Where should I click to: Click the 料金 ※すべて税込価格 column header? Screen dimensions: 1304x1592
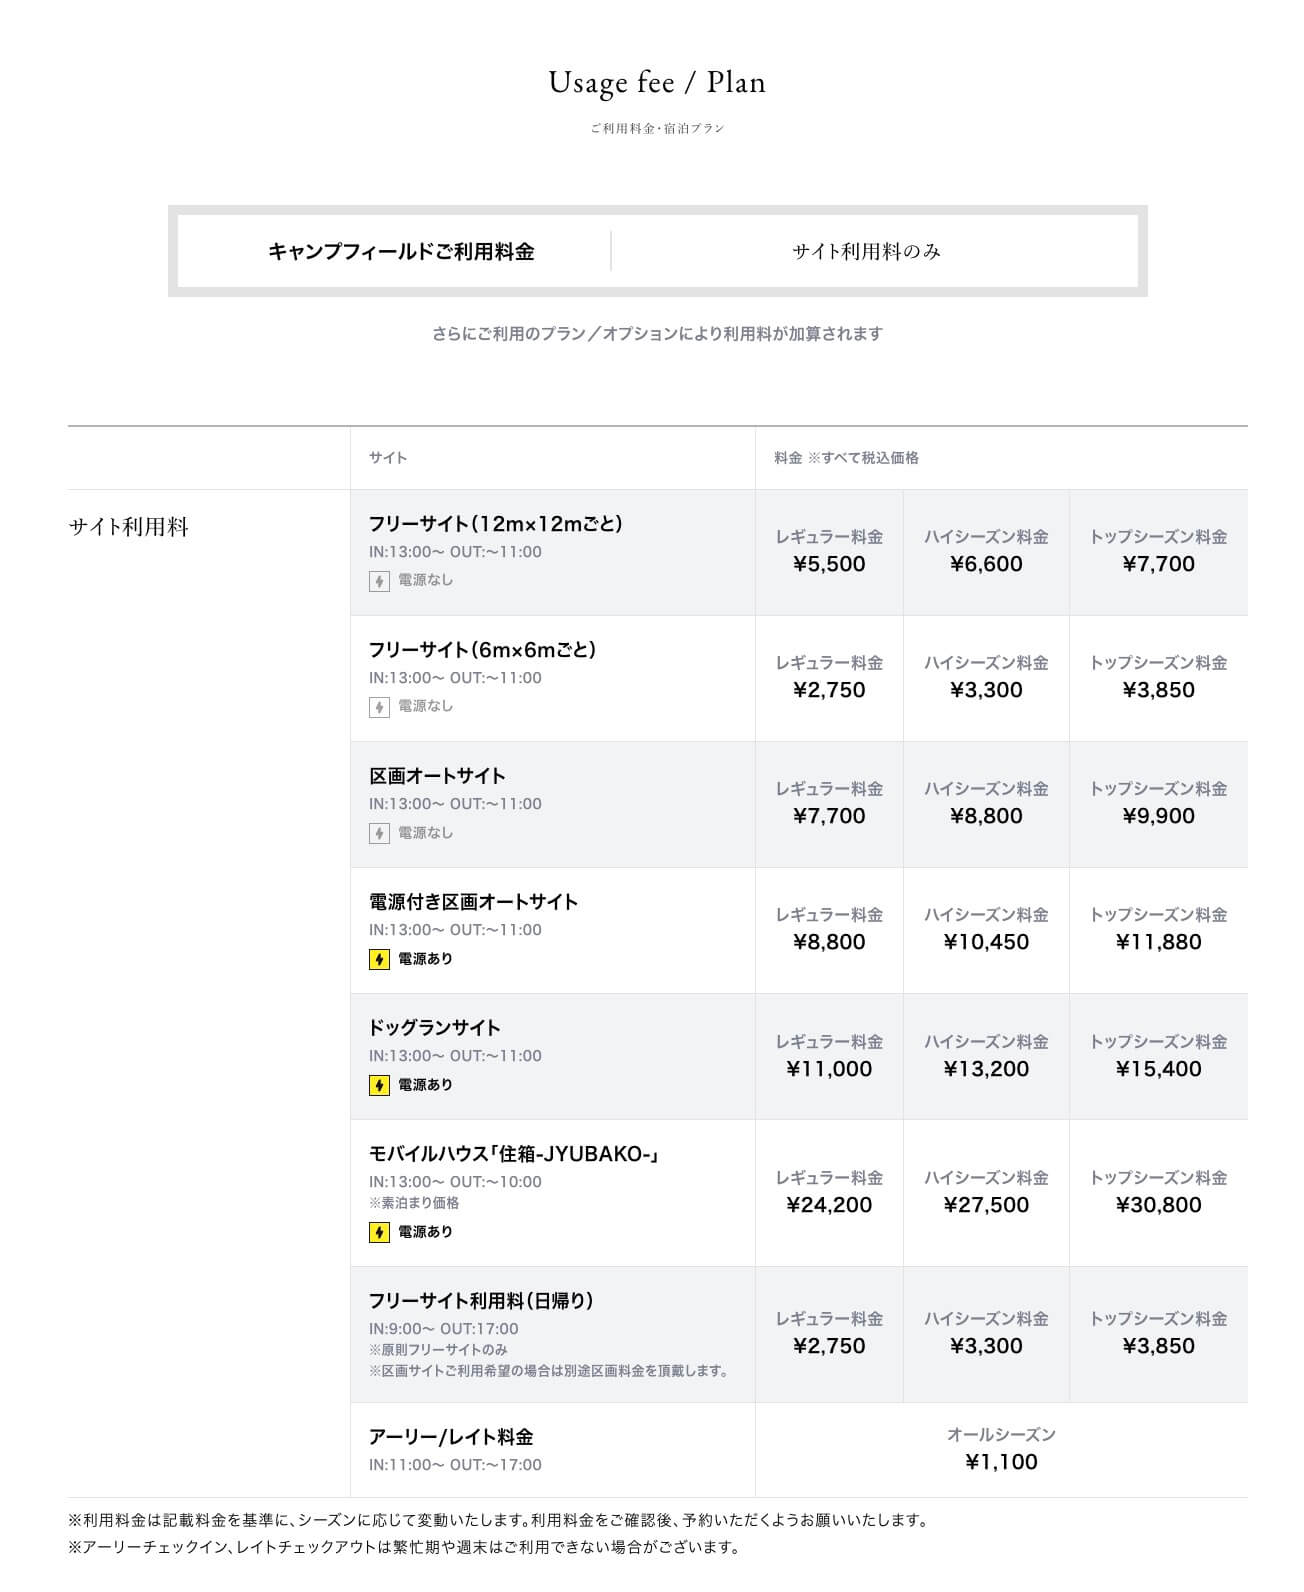point(846,458)
